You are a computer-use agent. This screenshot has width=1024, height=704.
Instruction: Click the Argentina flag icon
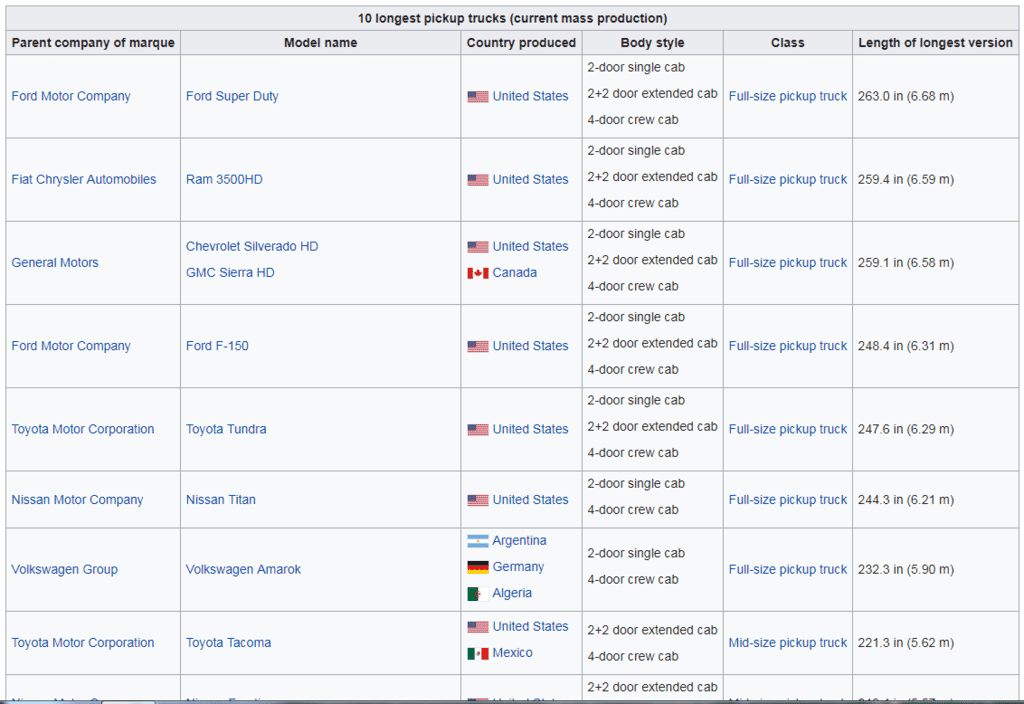click(477, 541)
